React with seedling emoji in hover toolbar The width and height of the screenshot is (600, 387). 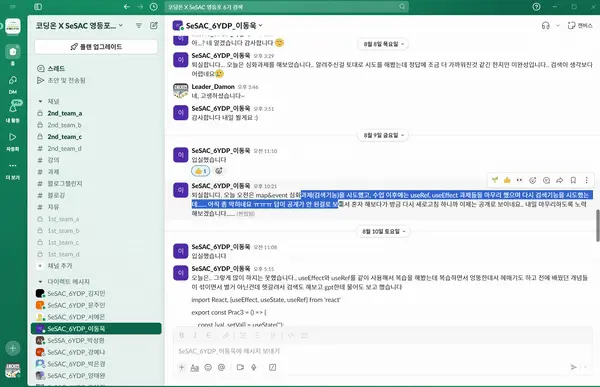[495, 180]
